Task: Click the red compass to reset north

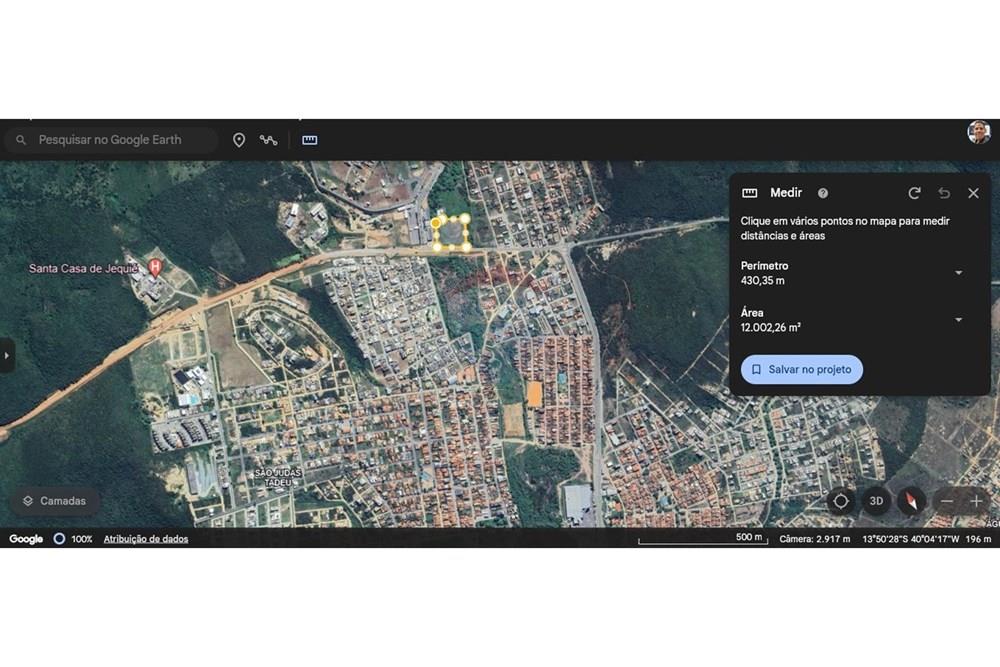Action: 911,501
